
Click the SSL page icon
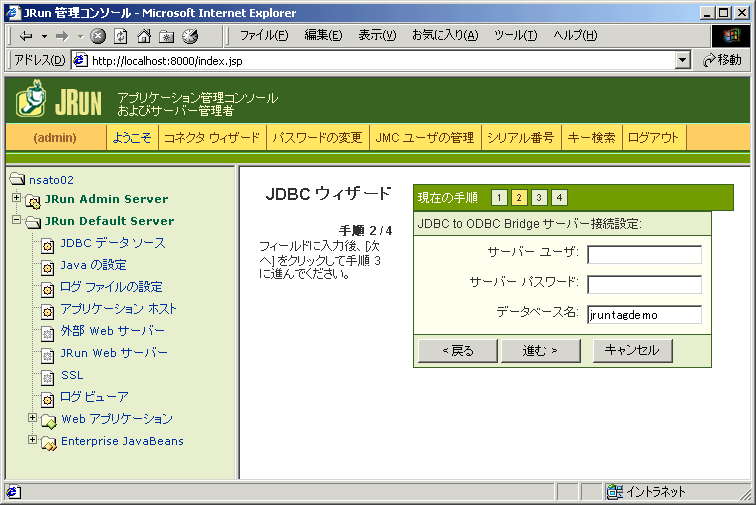pyautogui.click(x=47, y=378)
